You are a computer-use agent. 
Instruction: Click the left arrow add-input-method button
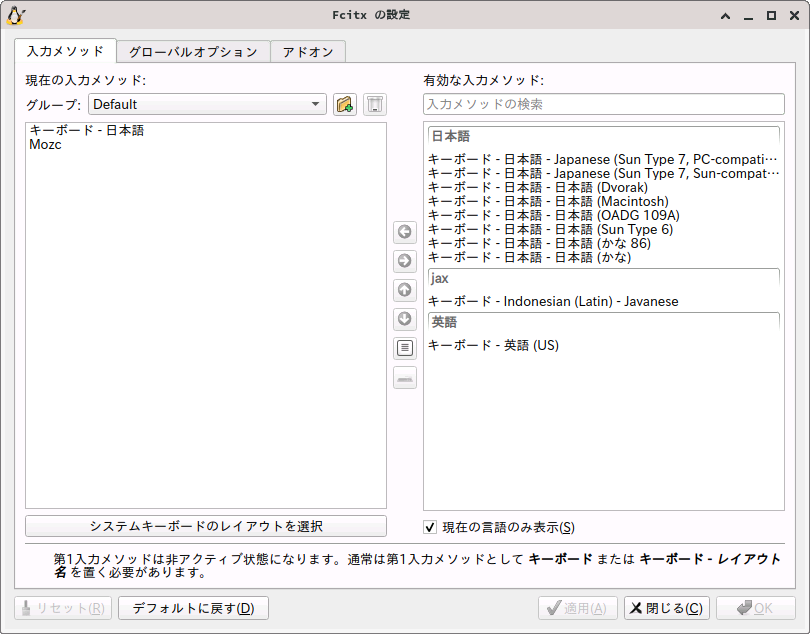(x=404, y=232)
